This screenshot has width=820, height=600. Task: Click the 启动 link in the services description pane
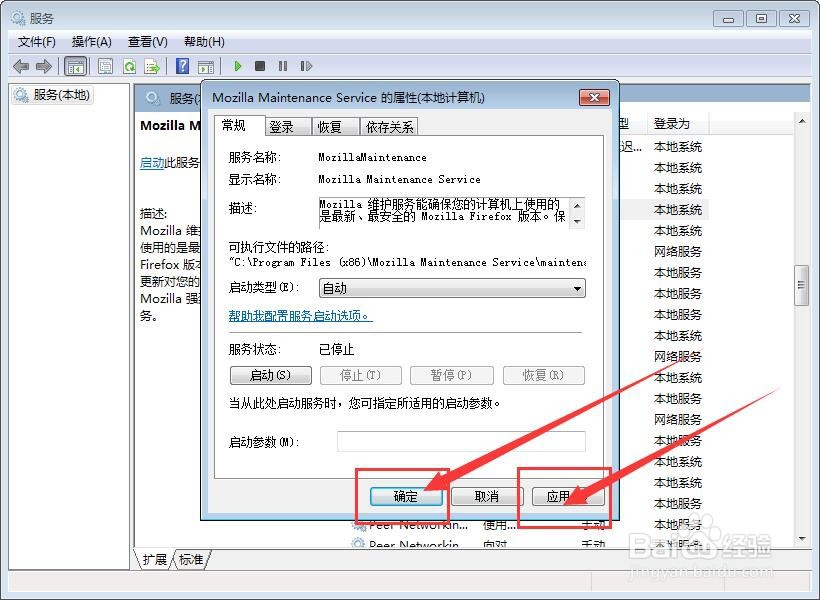coord(152,163)
